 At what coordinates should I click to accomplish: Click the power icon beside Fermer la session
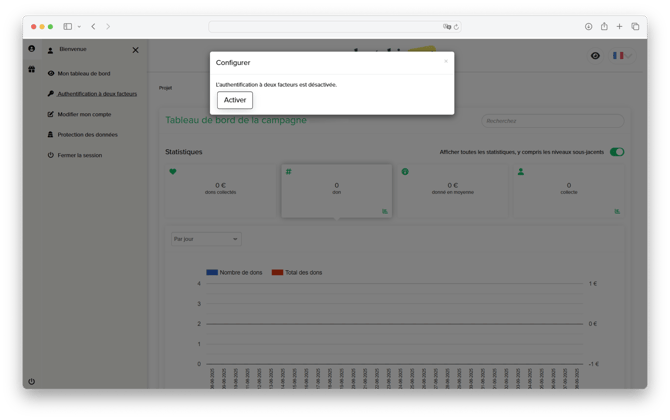pos(51,155)
